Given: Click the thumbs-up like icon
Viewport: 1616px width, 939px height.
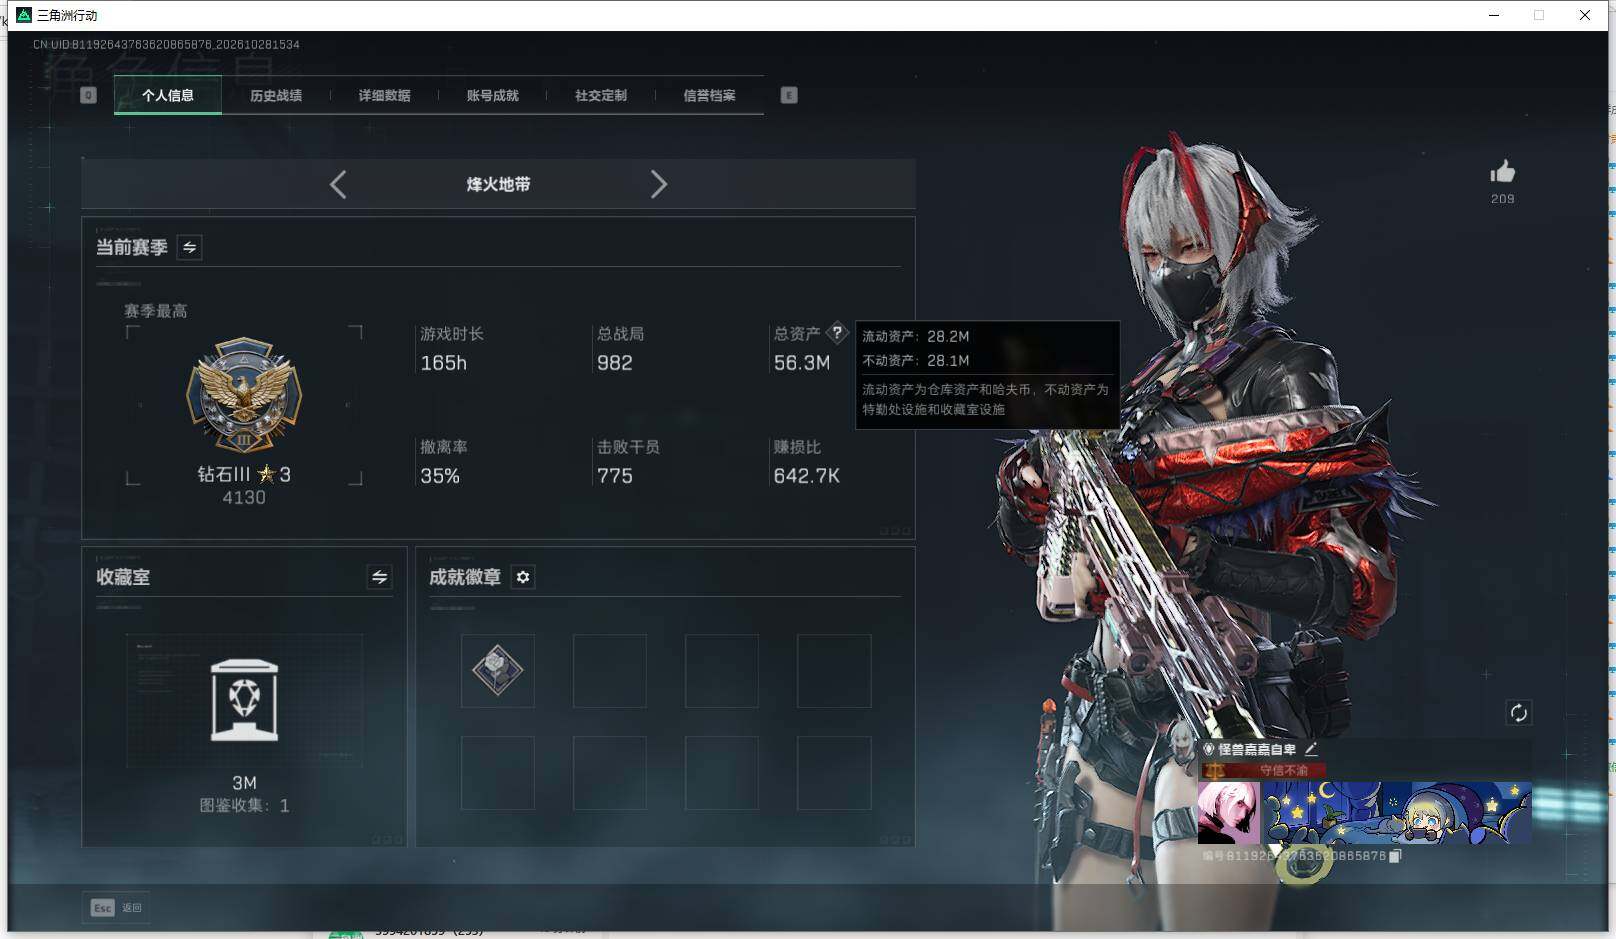Looking at the screenshot, I should pyautogui.click(x=1502, y=171).
